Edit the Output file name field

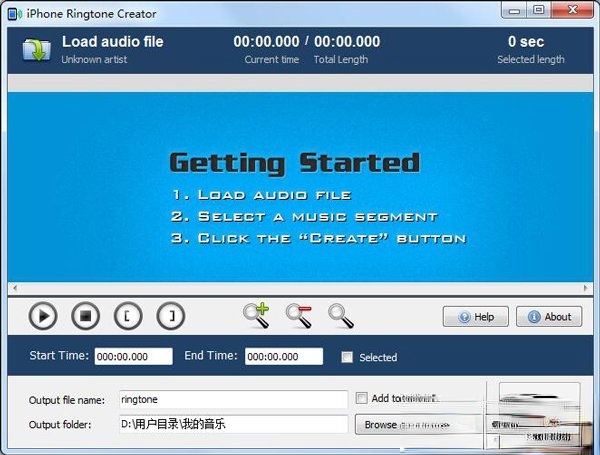tap(233, 400)
